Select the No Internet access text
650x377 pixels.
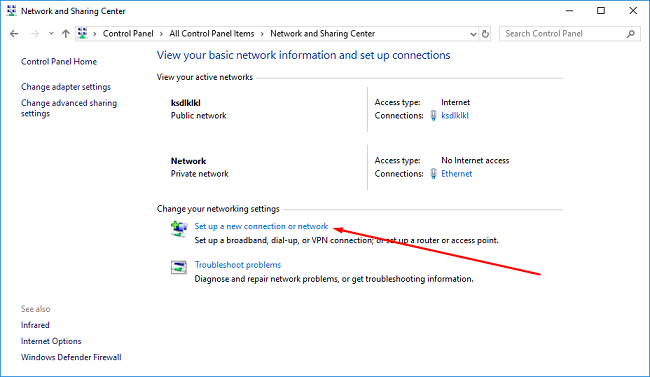pyautogui.click(x=475, y=160)
